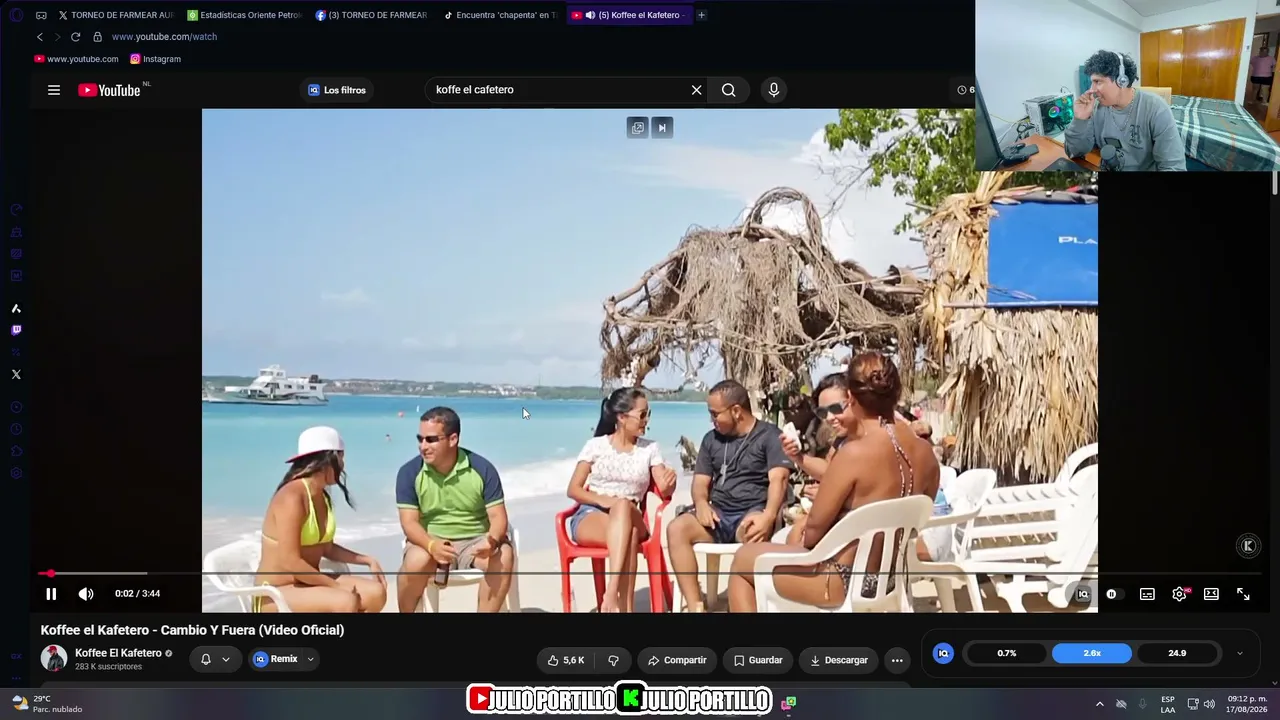Image resolution: width=1280 pixels, height=720 pixels.
Task: Expand the vidIQ stats panel chevron
Action: (1240, 653)
